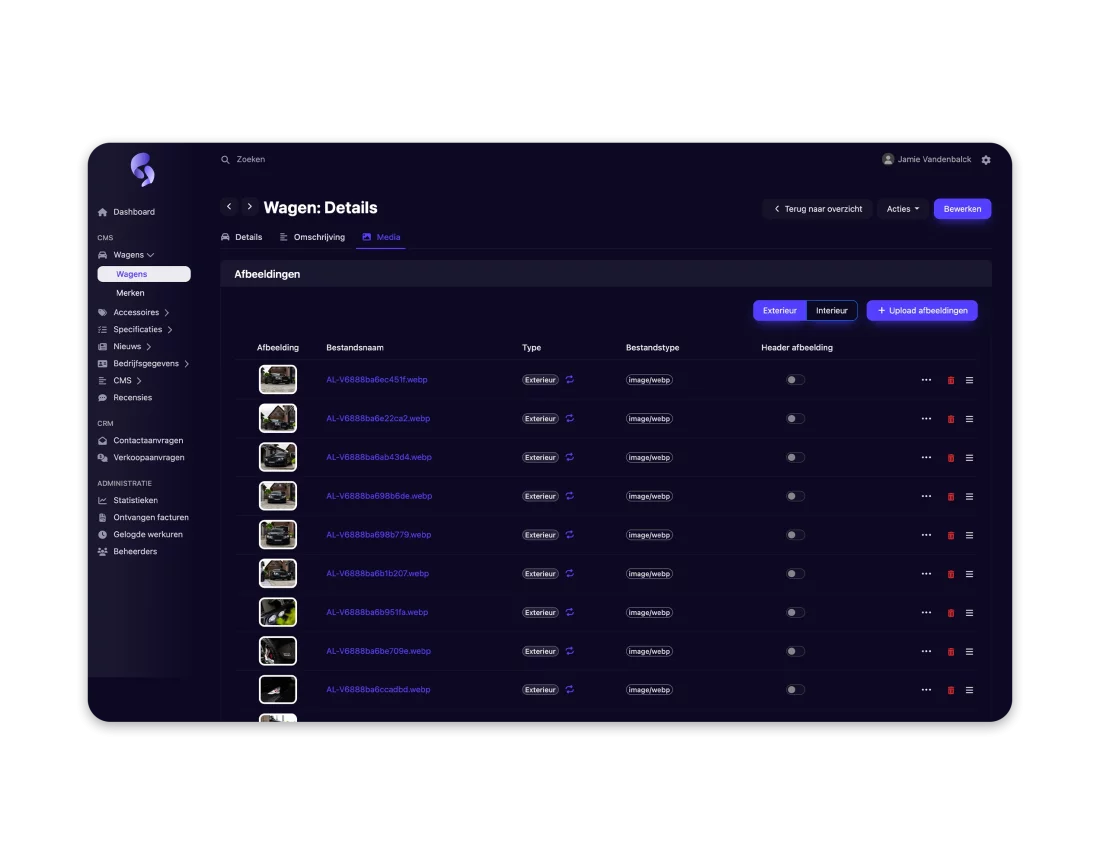Grab reorder handle for AL-V6888ba698b779.webp

point(970,535)
